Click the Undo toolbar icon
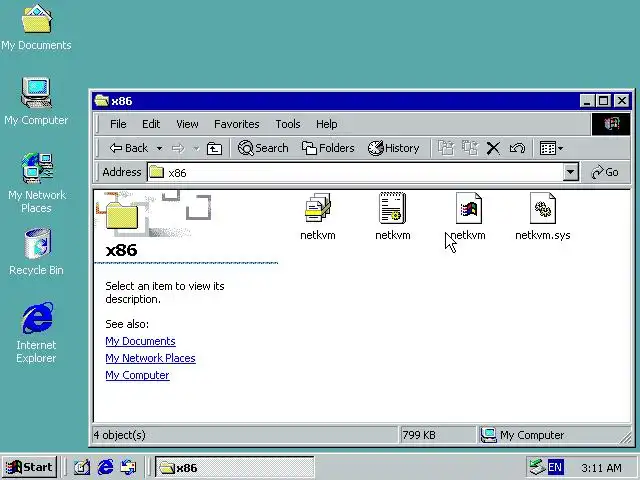This screenshot has width=640, height=480. (x=517, y=148)
